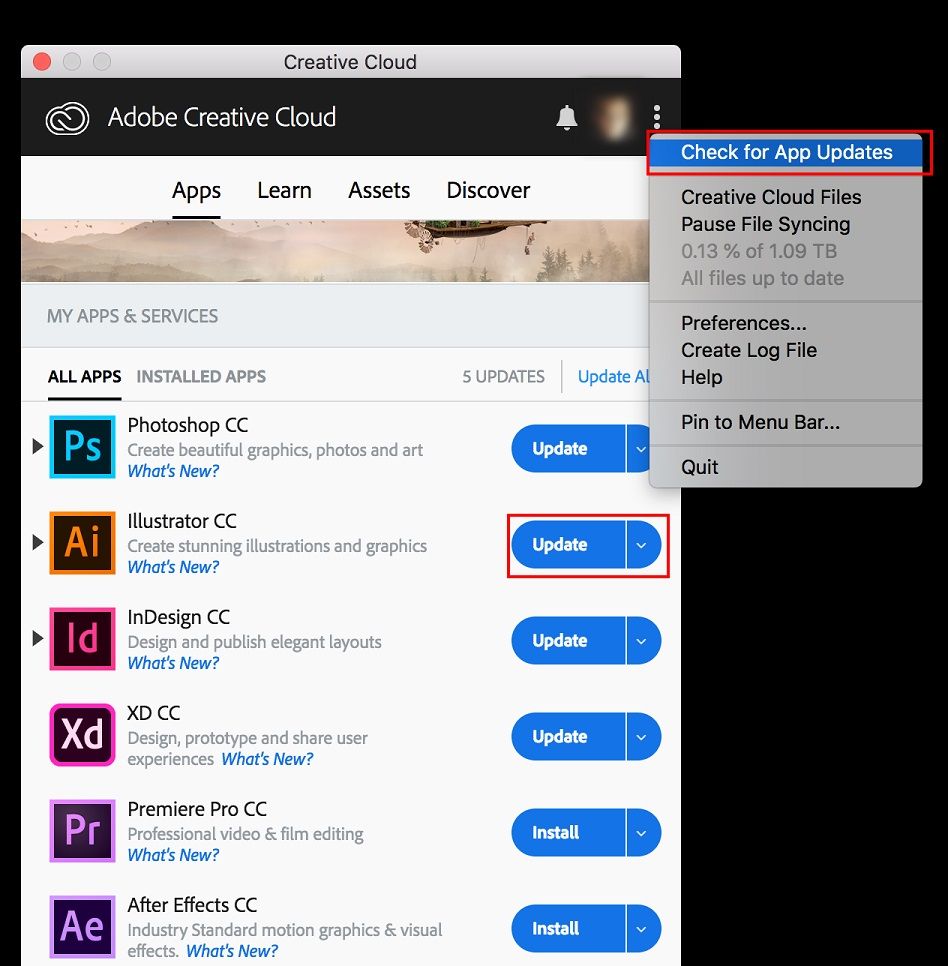
Task: Click the Photoshop CC app icon
Action: 82,448
